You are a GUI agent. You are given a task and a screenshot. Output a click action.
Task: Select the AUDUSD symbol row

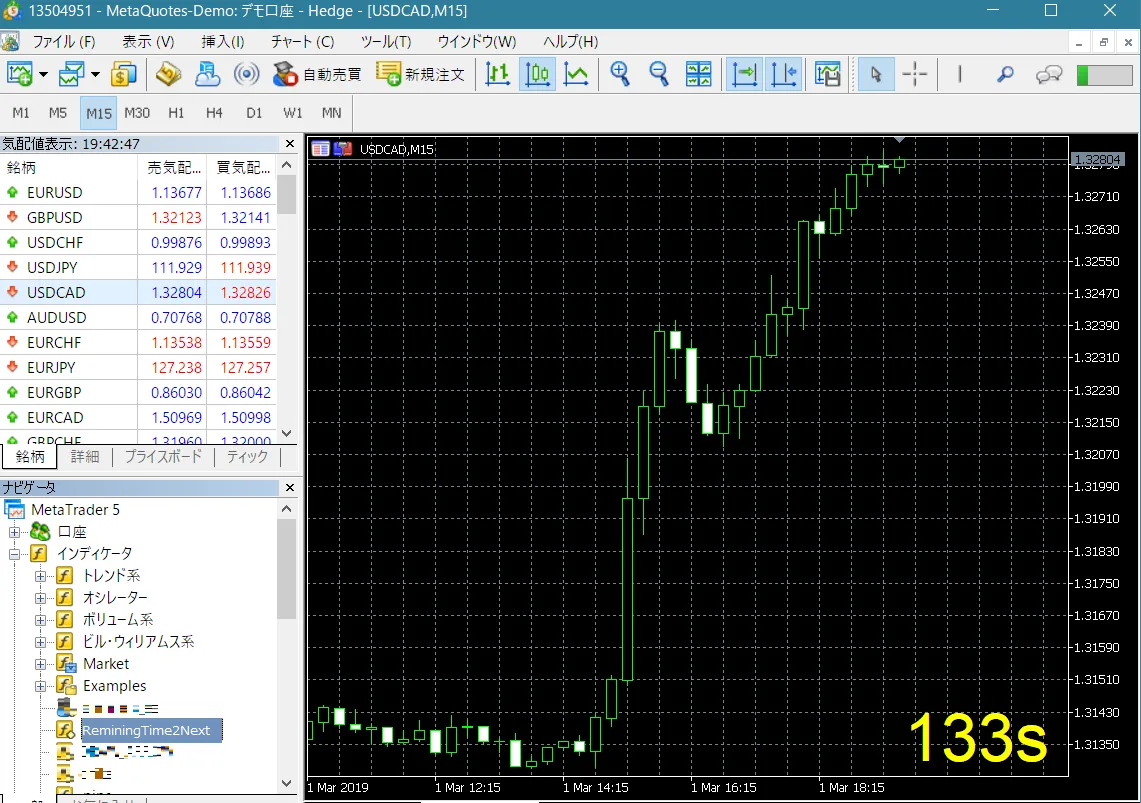point(138,318)
